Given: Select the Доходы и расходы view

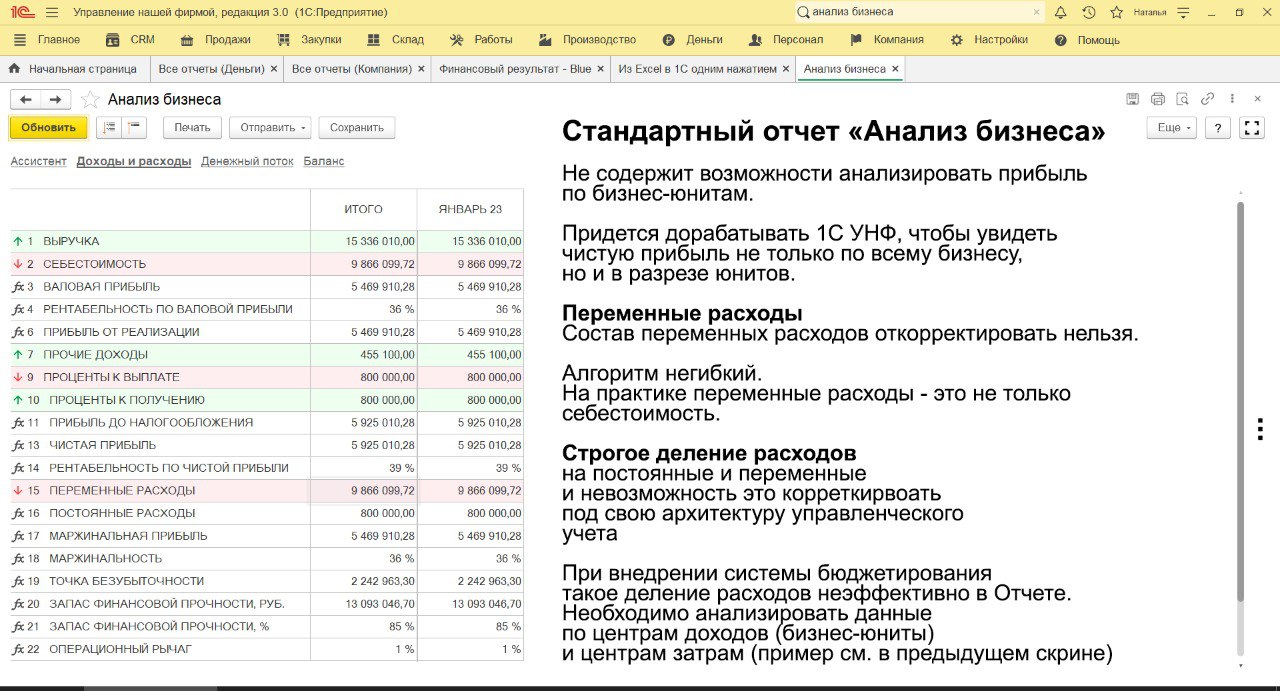Looking at the screenshot, I should [134, 161].
